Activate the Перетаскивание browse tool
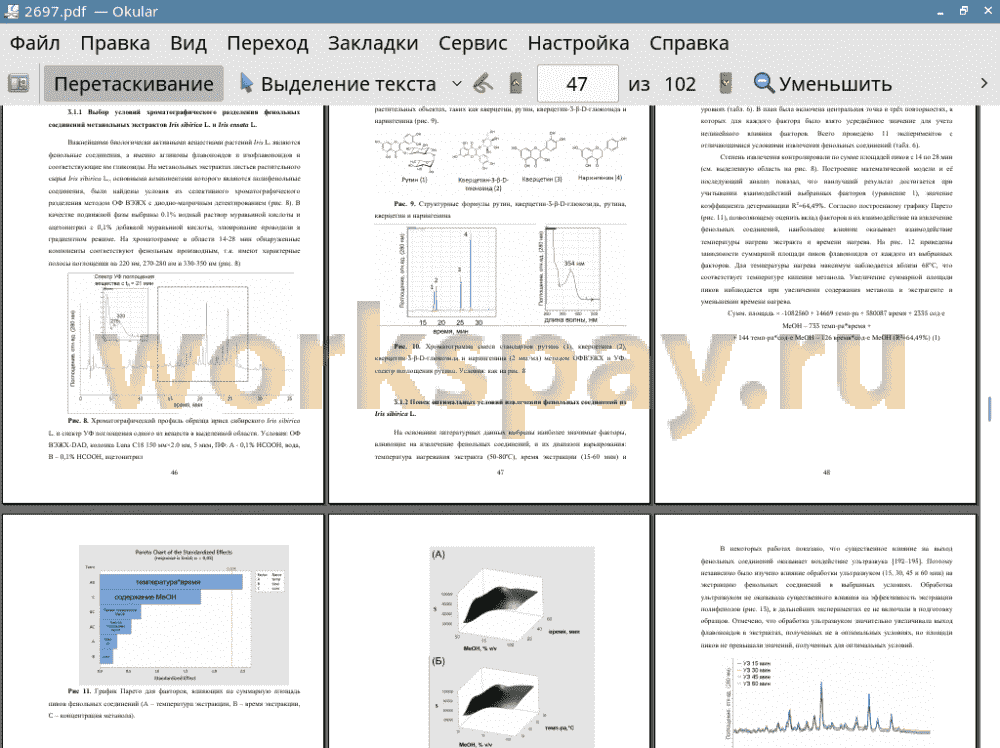Image resolution: width=1000 pixels, height=748 pixels. pyautogui.click(x=133, y=84)
